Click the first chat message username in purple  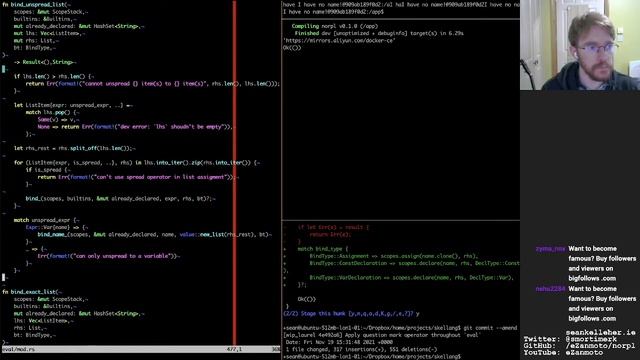(550, 249)
